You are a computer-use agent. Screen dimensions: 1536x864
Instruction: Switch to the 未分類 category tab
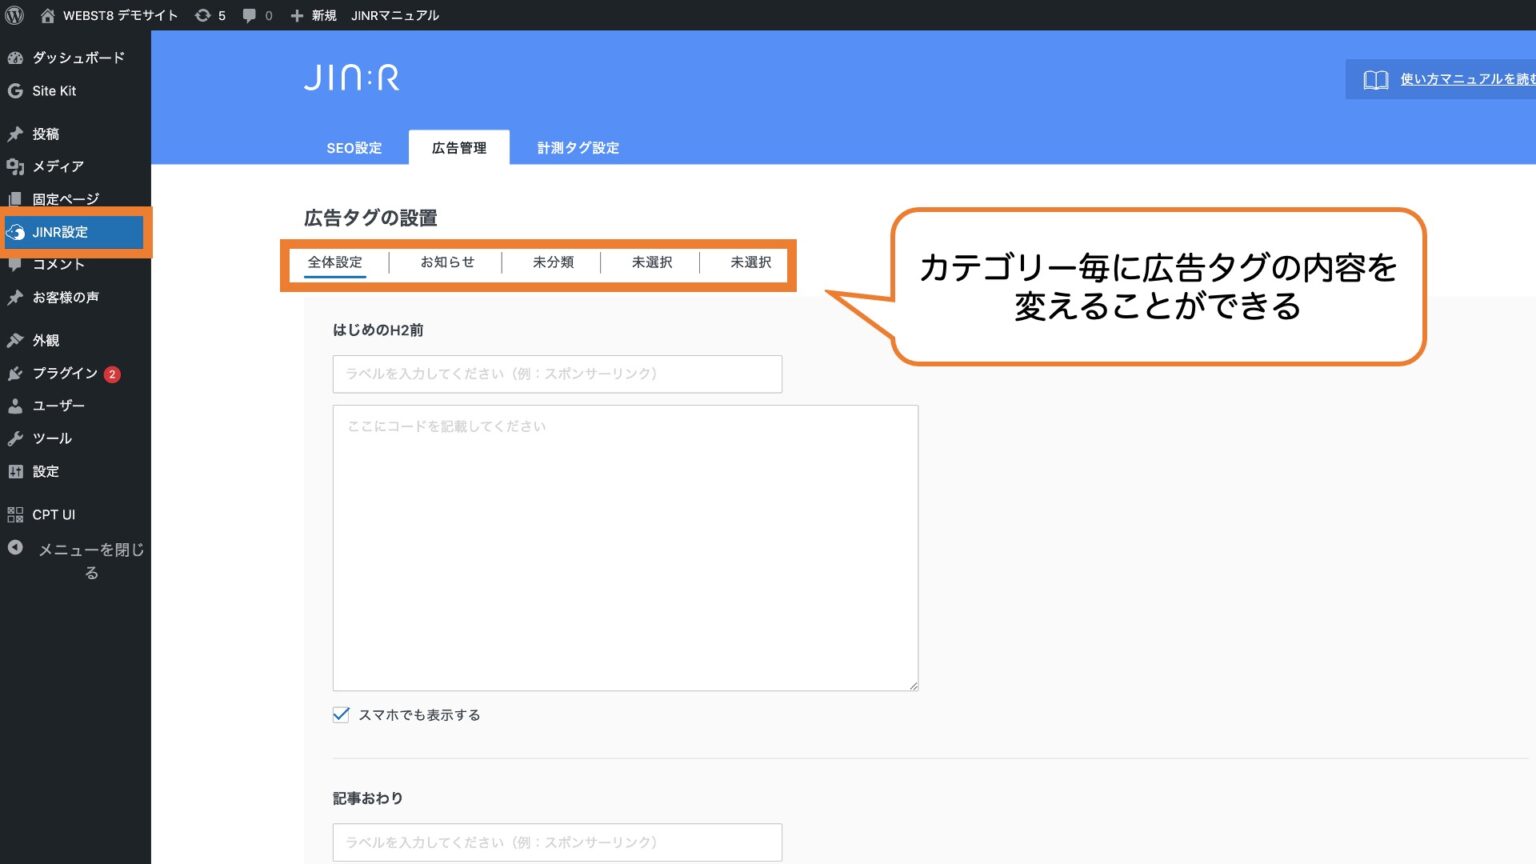(x=551, y=262)
